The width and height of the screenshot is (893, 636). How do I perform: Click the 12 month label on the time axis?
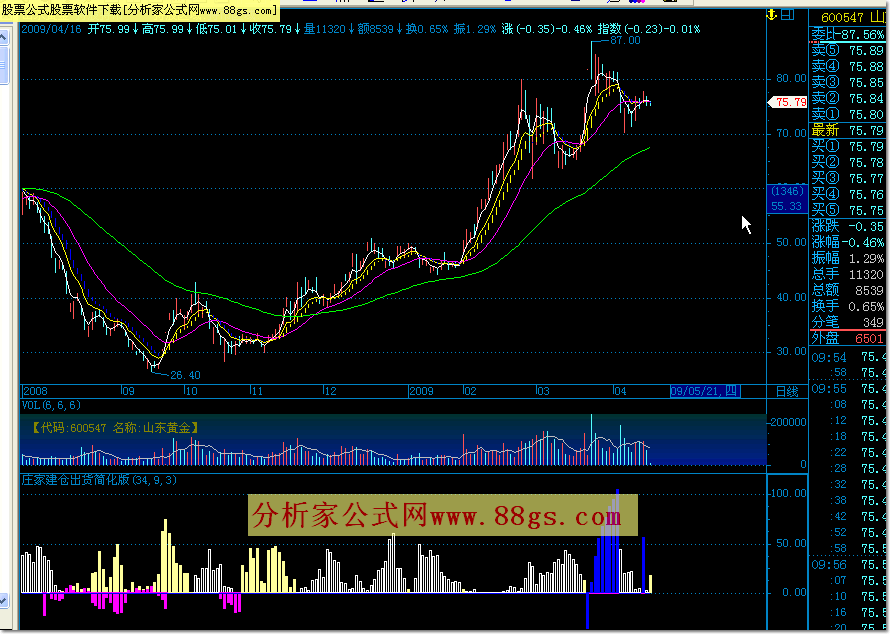tap(330, 391)
